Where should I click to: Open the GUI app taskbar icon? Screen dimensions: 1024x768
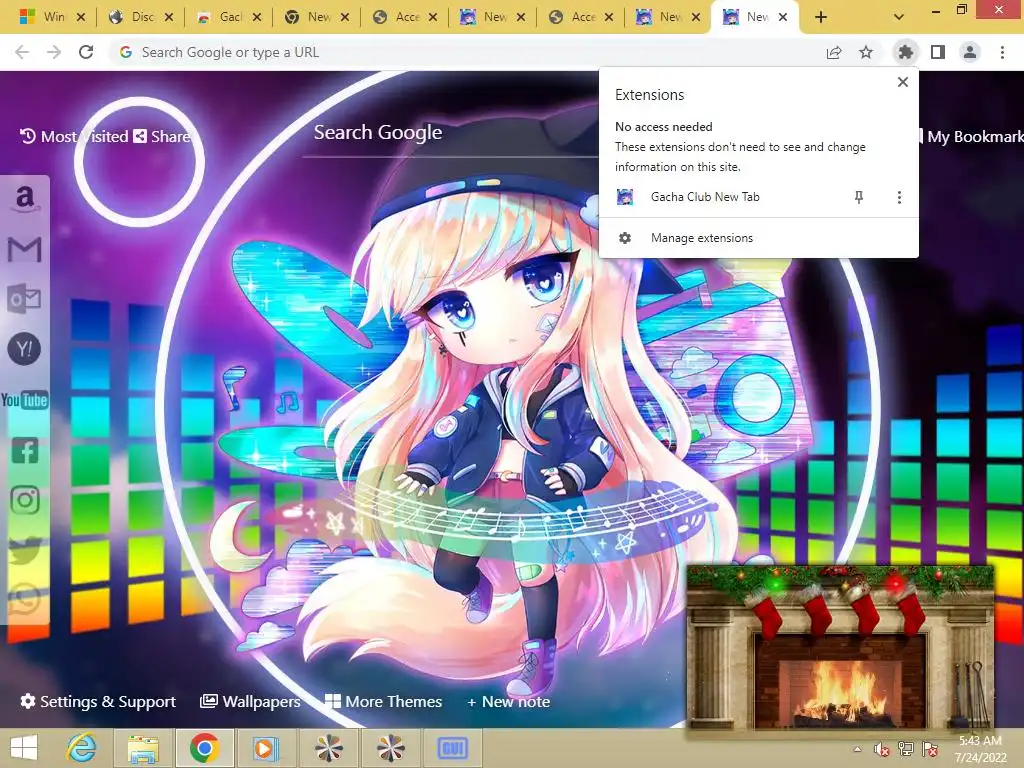pos(452,748)
